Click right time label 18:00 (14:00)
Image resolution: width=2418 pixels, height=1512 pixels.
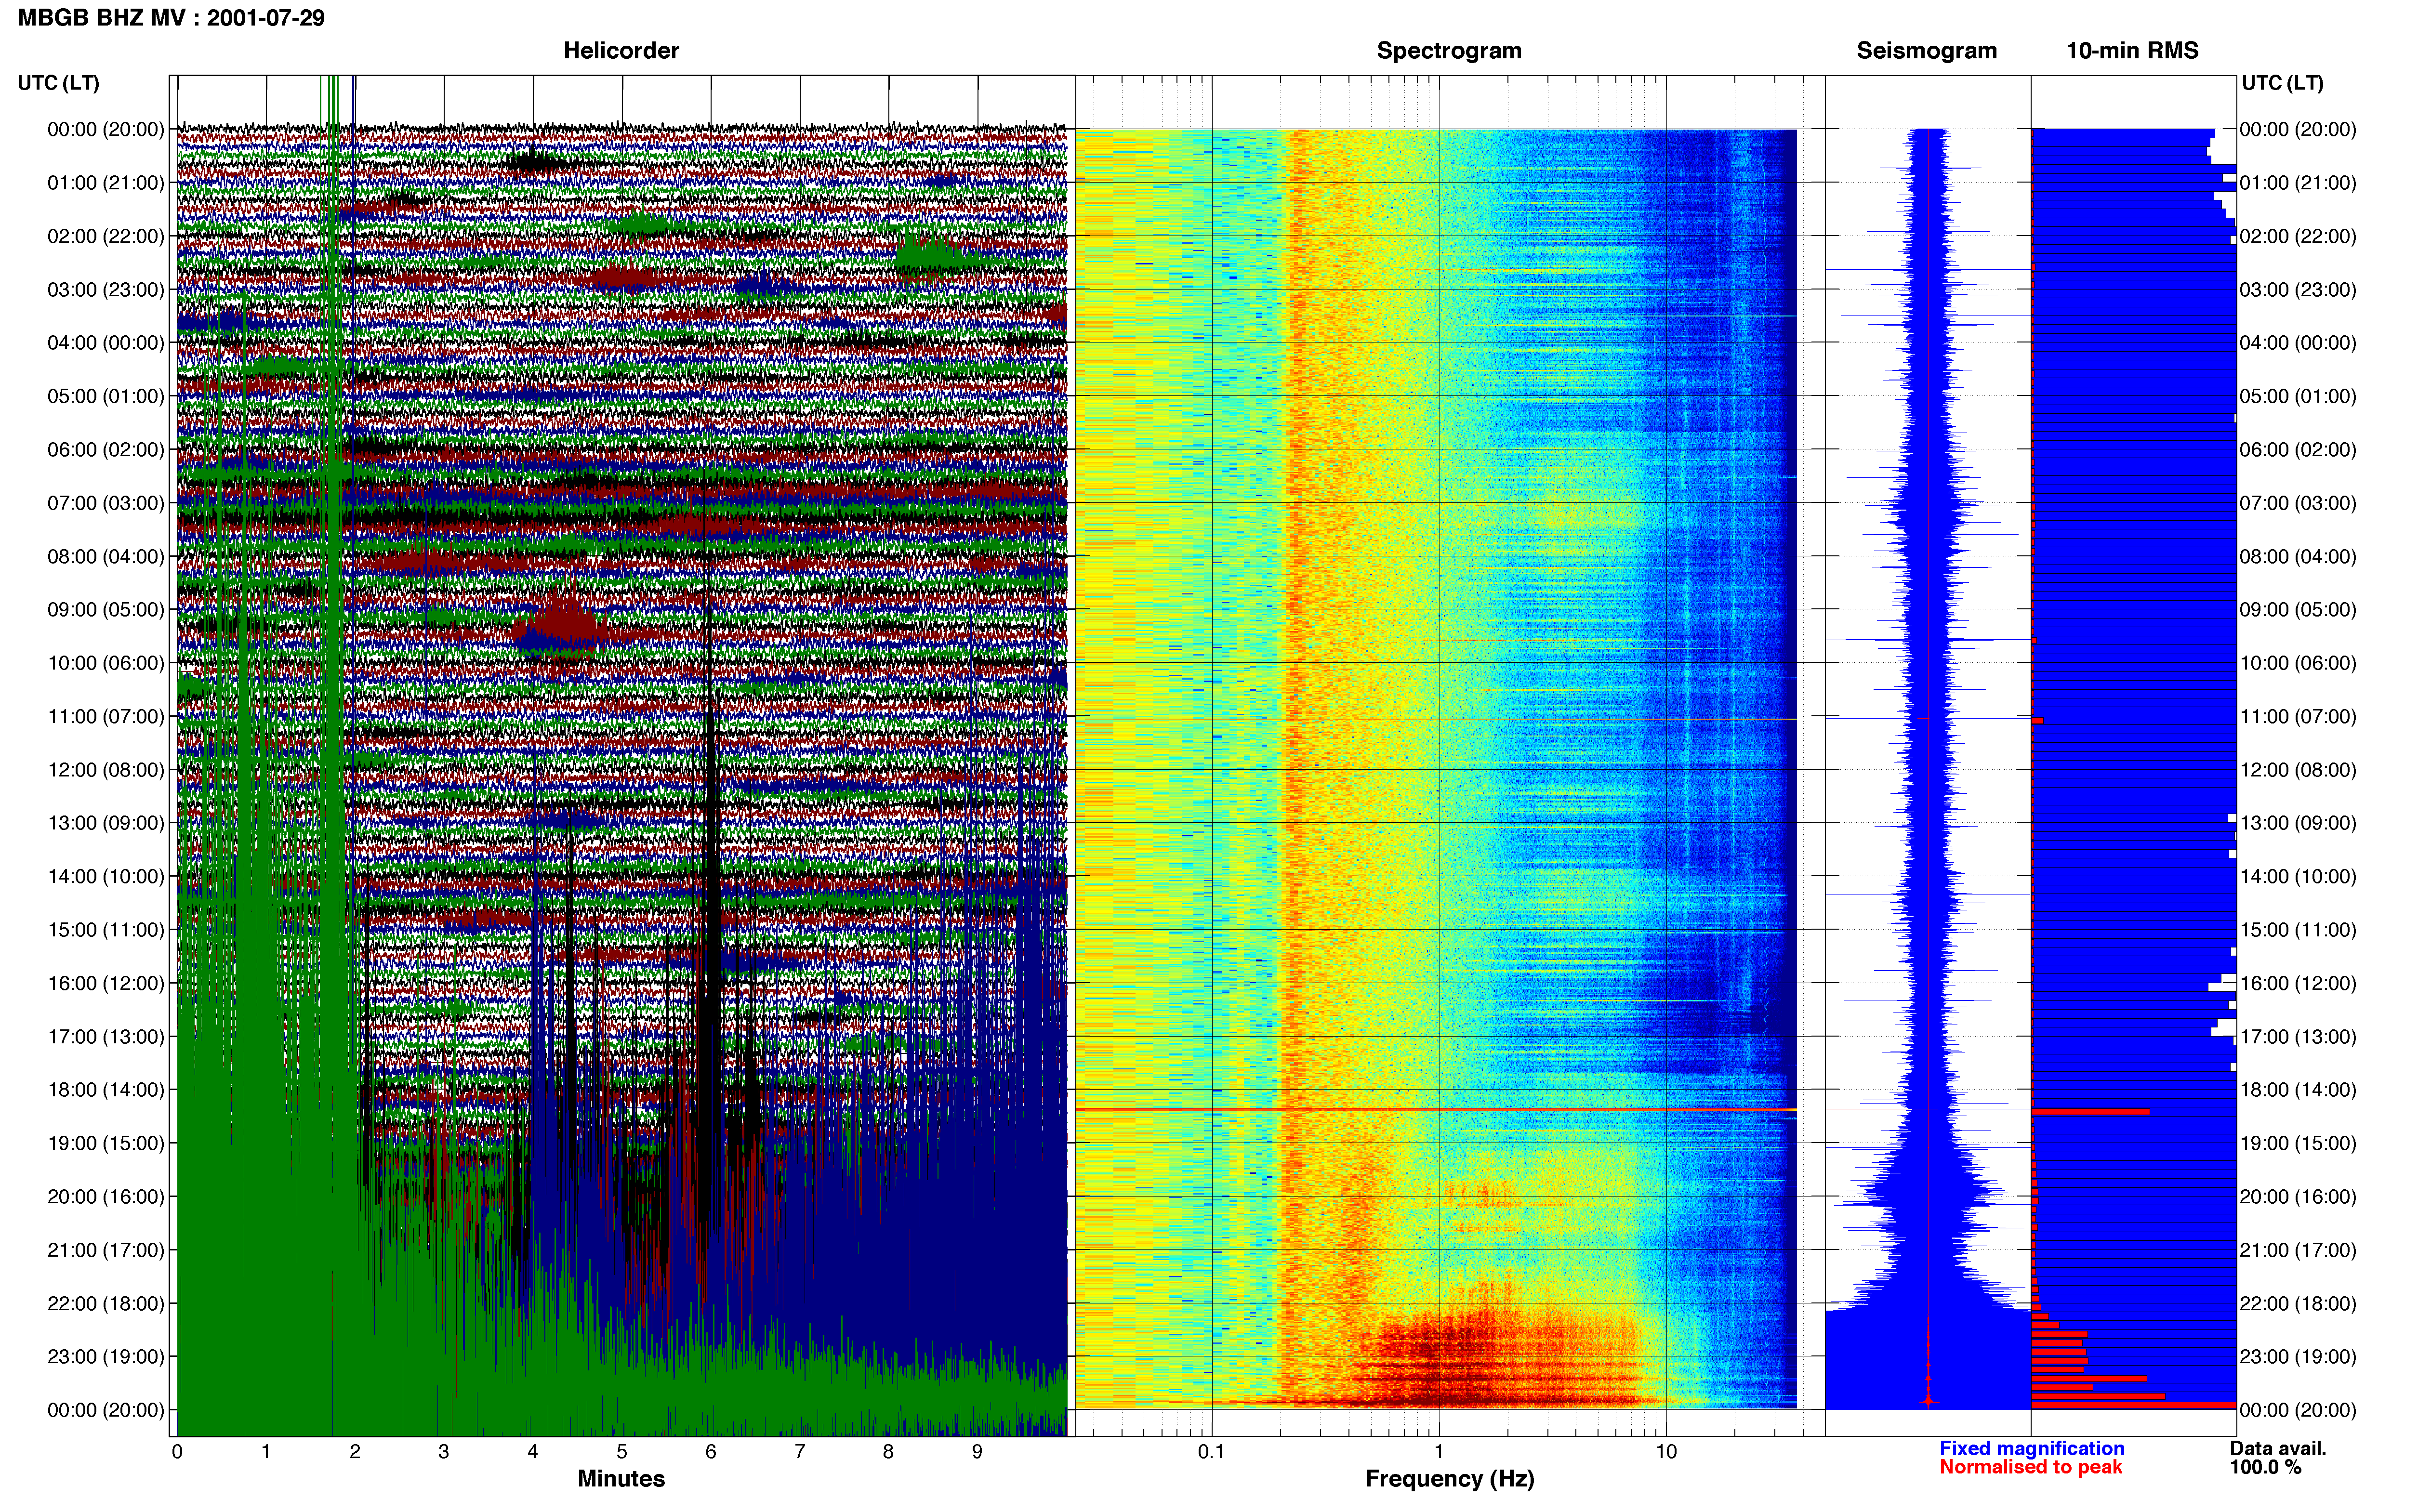point(2298,1090)
